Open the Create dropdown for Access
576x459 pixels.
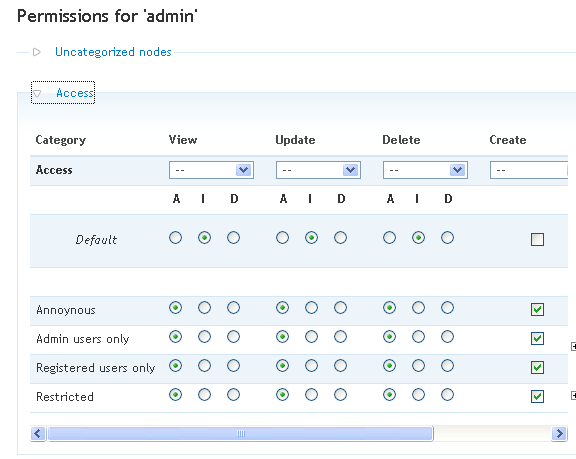529,170
